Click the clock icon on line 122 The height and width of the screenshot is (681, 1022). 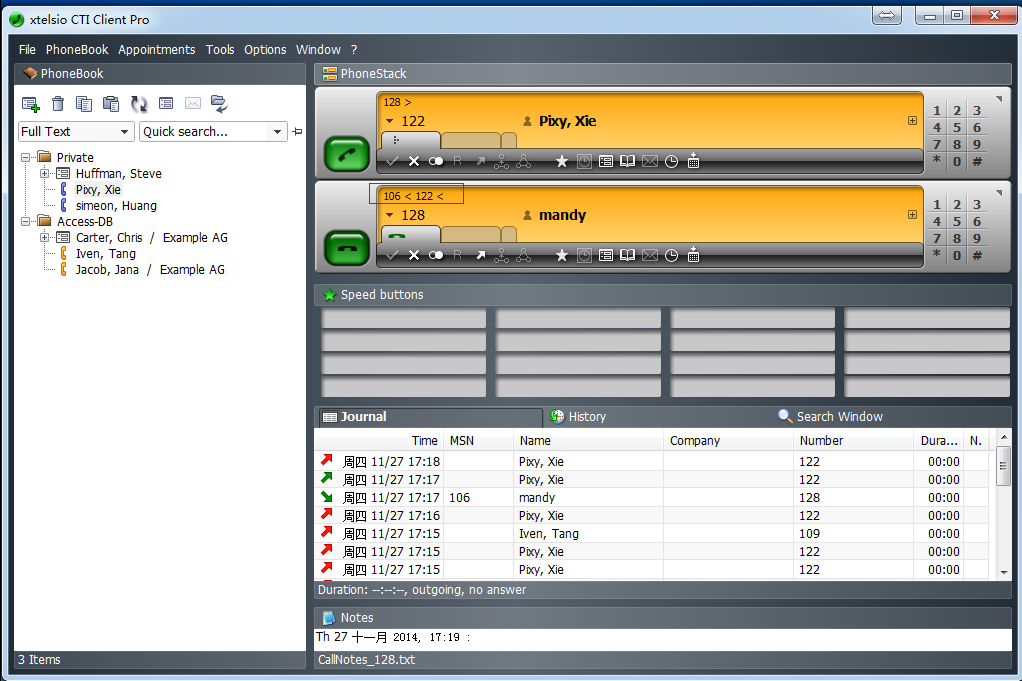pyautogui.click(x=671, y=161)
